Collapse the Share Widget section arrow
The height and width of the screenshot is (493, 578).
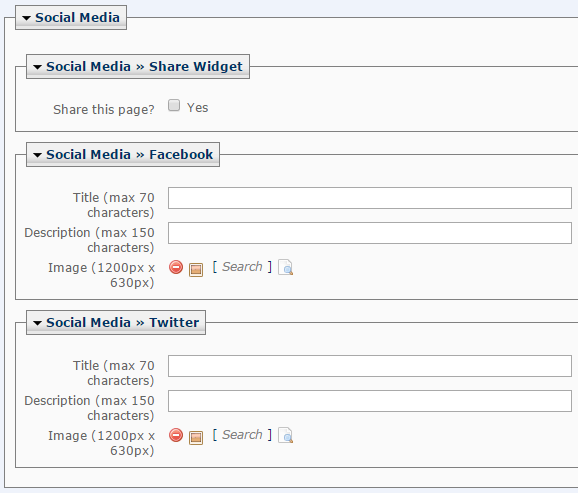pos(37,67)
